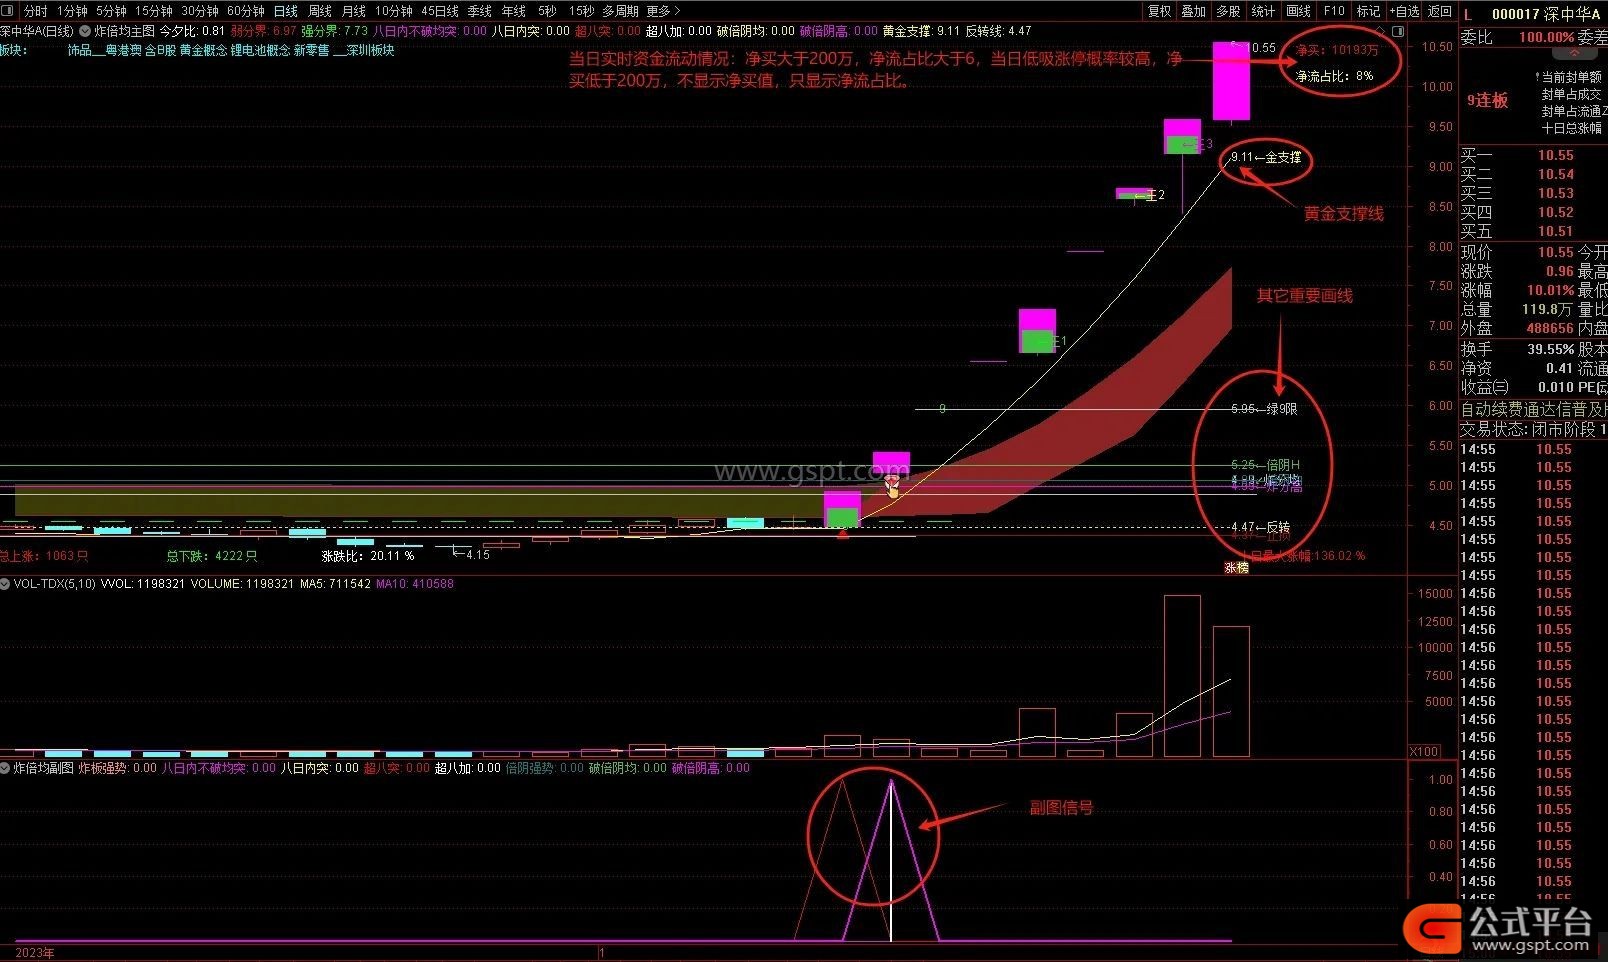The width and height of the screenshot is (1608, 962).
Task: Select the 10分钟 period tab
Action: tap(393, 11)
